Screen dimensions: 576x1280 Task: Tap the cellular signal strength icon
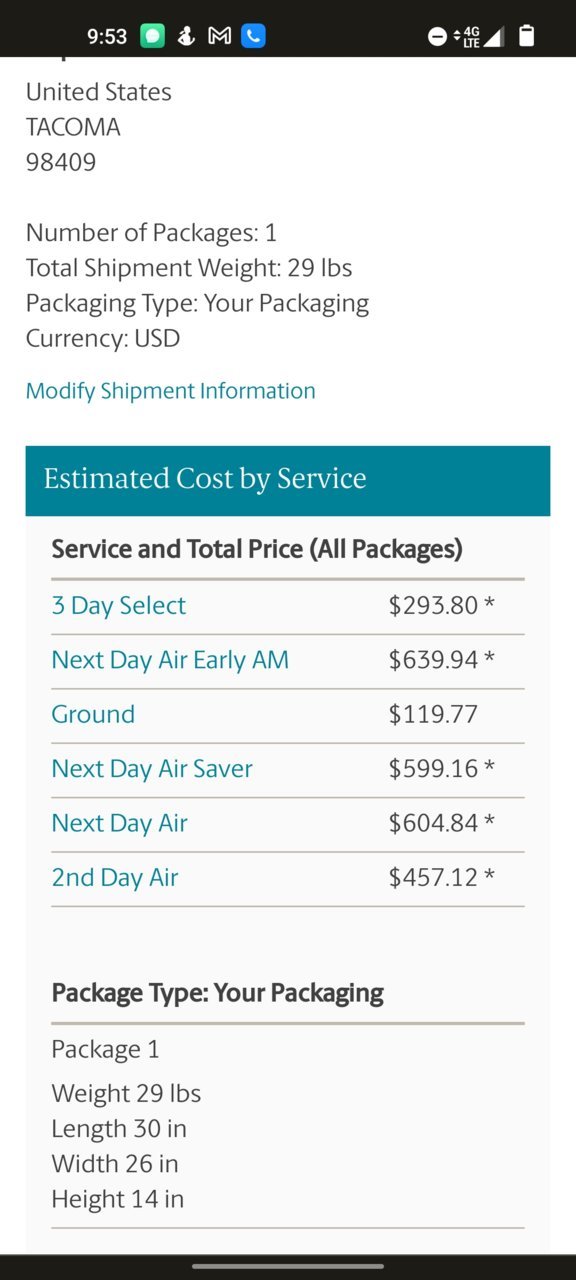tap(493, 37)
